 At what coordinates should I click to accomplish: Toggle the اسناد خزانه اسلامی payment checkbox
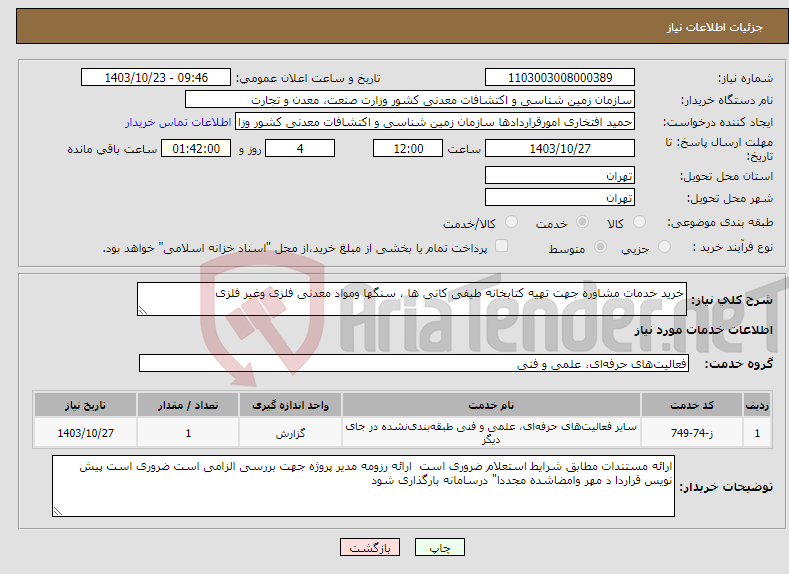[x=502, y=245]
